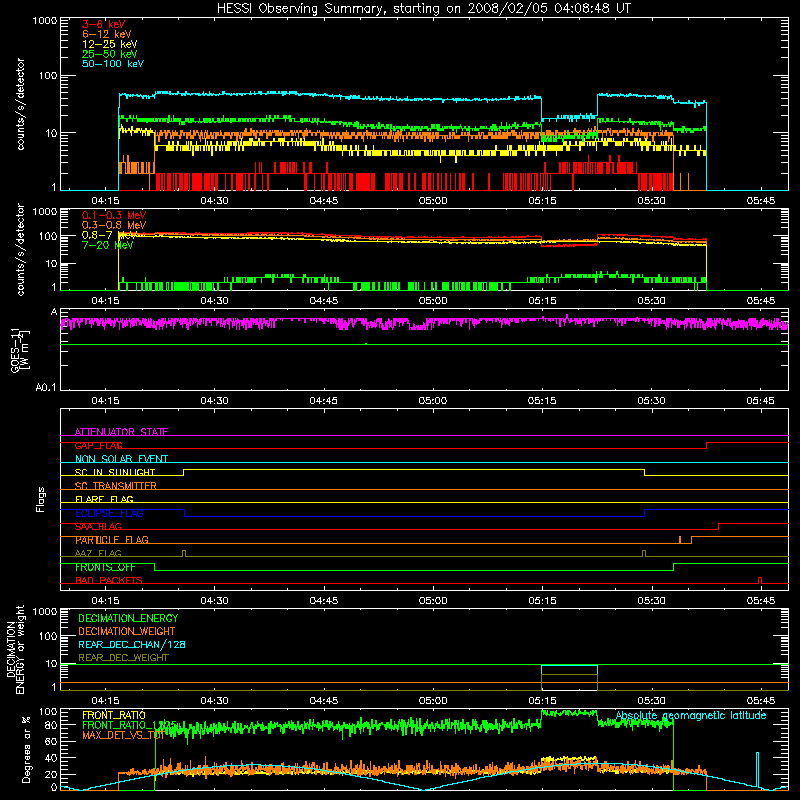Screen dimensions: 800x800
Task: Click the BAD_PACKETS pulse near 05:45
Action: (x=760, y=580)
